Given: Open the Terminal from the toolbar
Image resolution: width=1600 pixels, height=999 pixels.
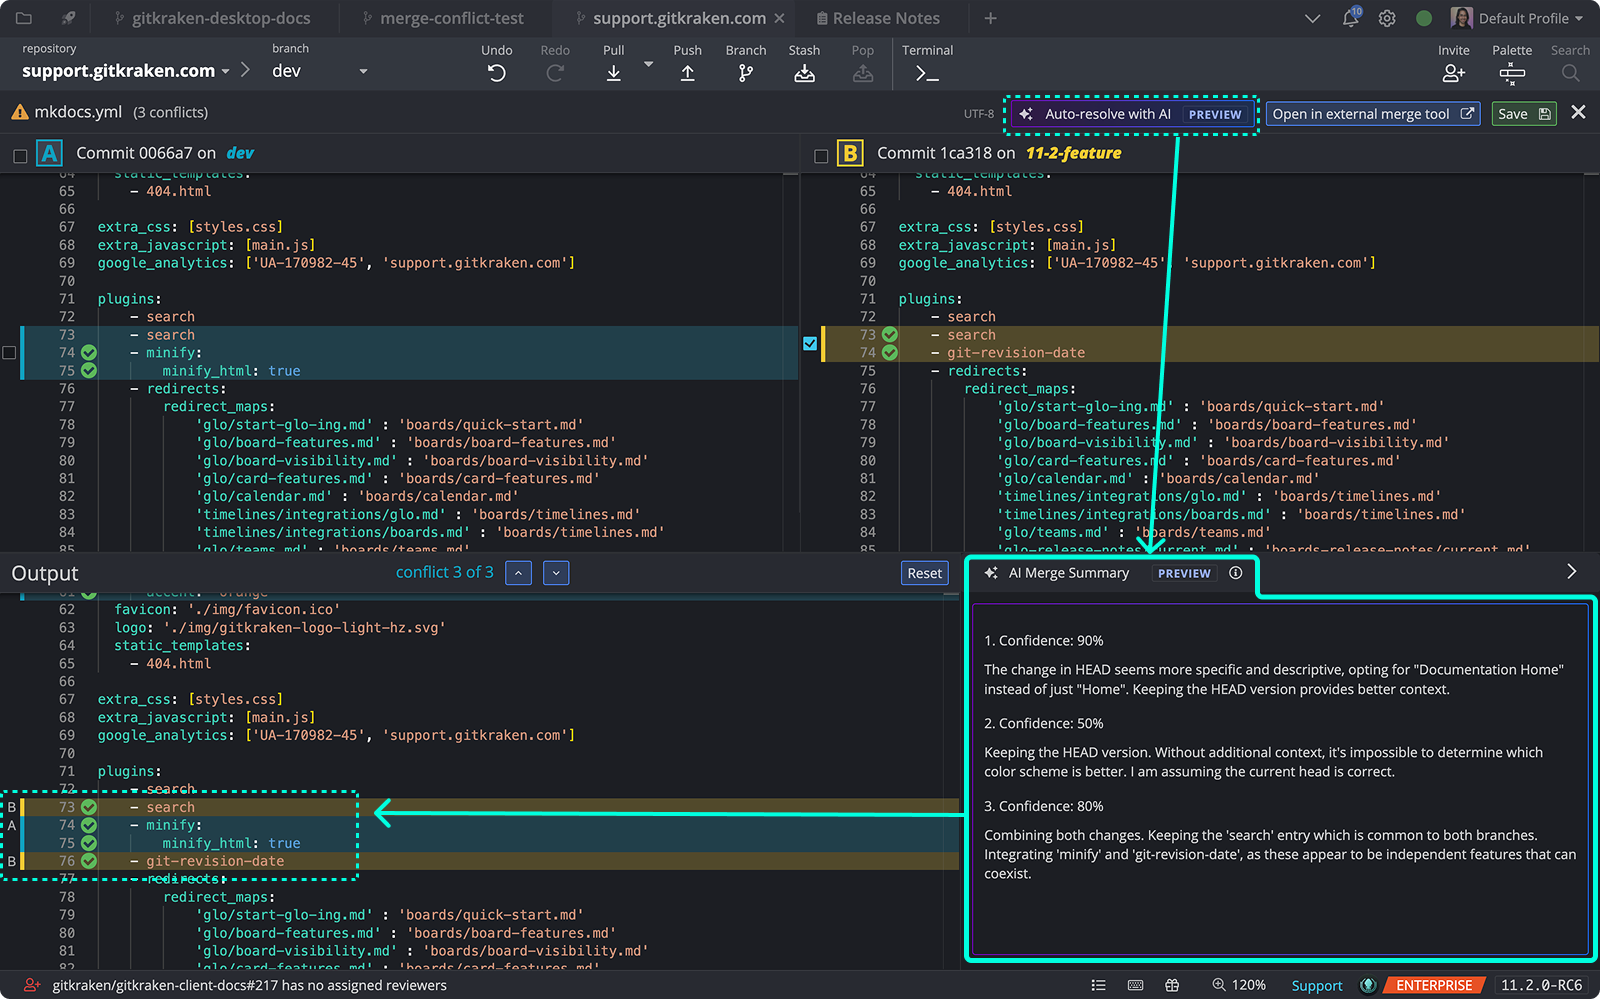Looking at the screenshot, I should tap(926, 72).
